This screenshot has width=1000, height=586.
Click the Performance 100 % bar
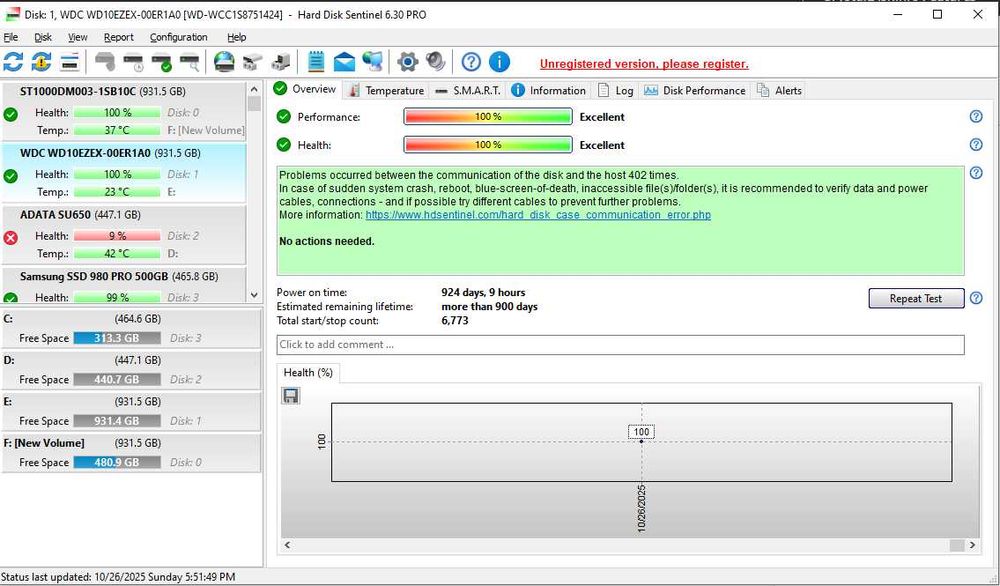tap(488, 117)
